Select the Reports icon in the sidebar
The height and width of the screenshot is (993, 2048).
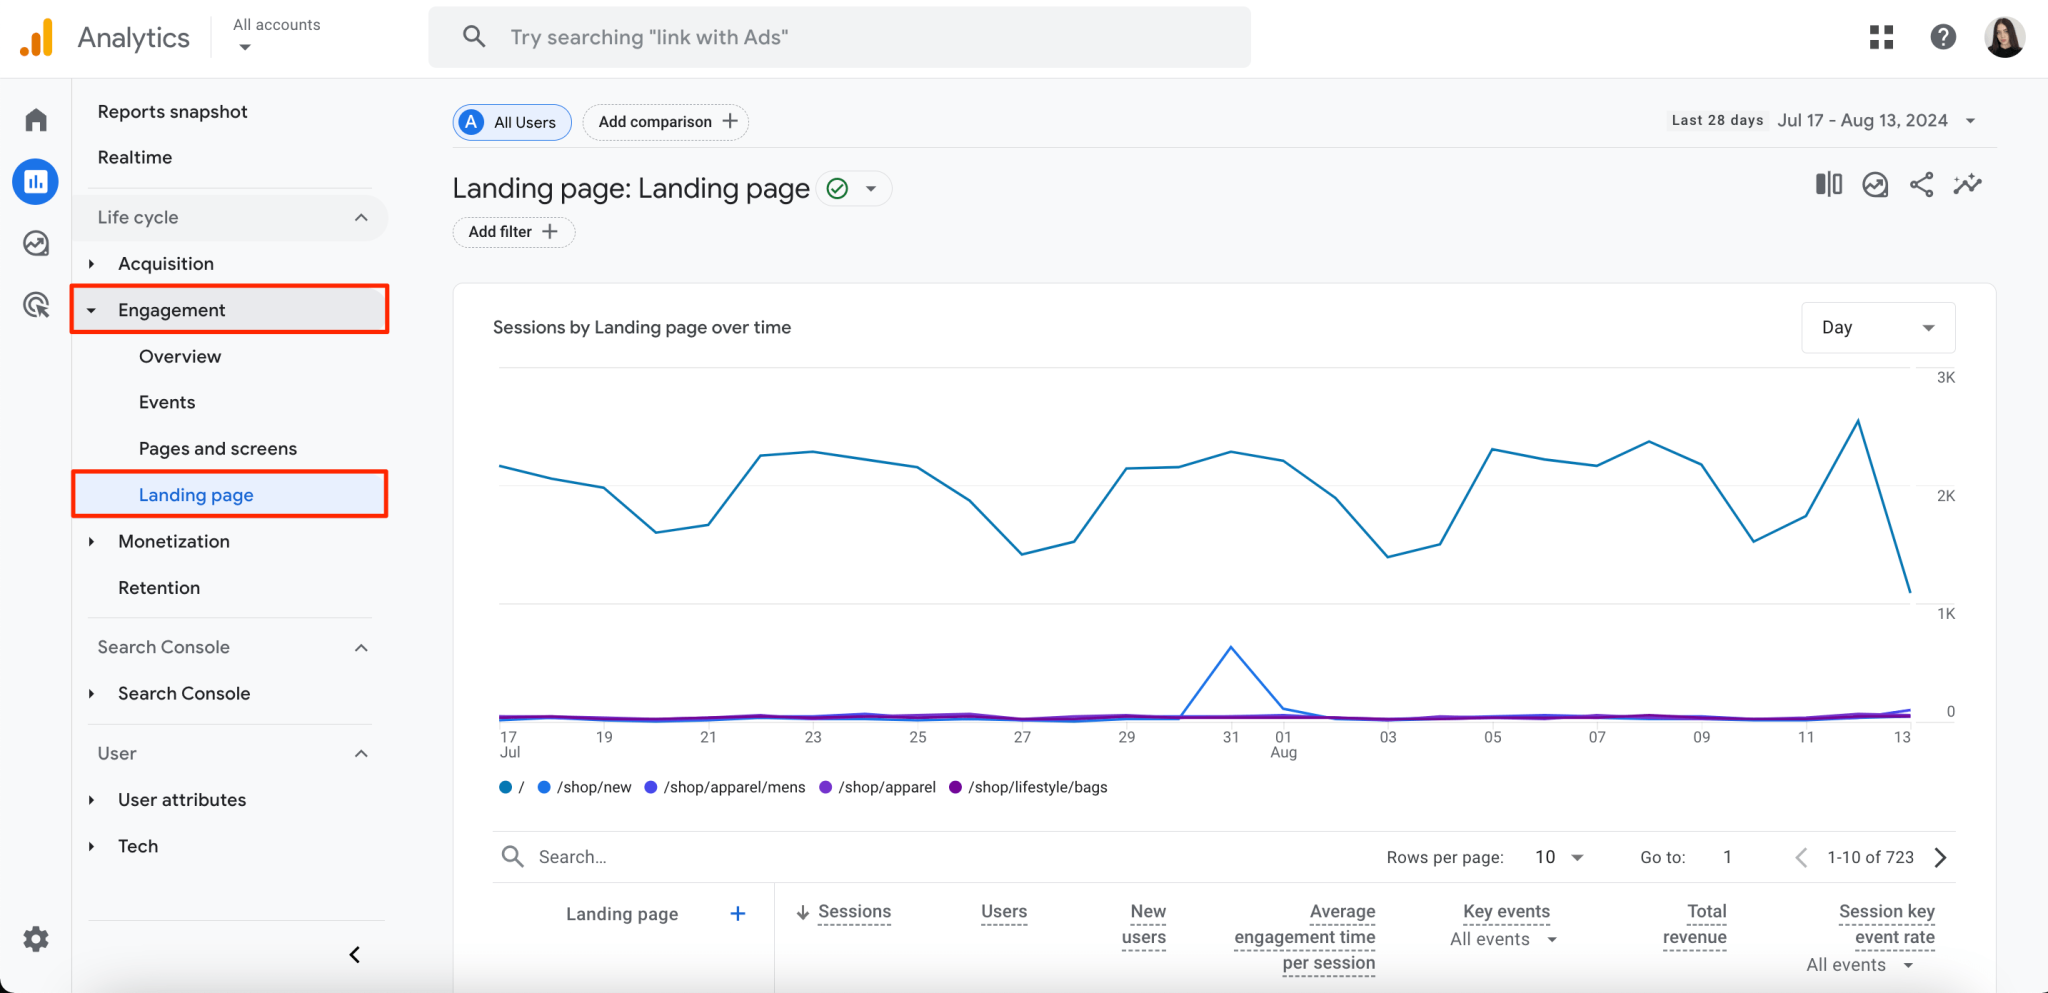coord(35,181)
